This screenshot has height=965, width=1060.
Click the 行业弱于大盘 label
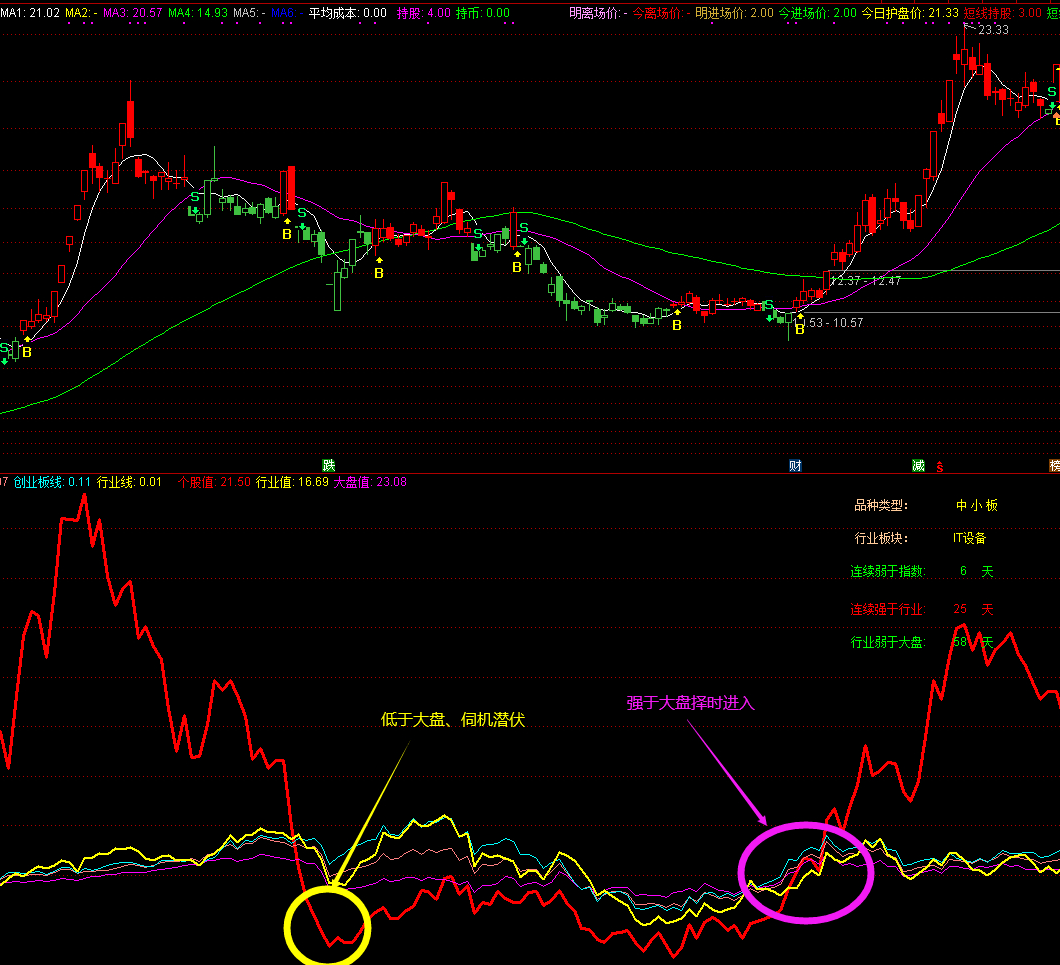point(888,642)
